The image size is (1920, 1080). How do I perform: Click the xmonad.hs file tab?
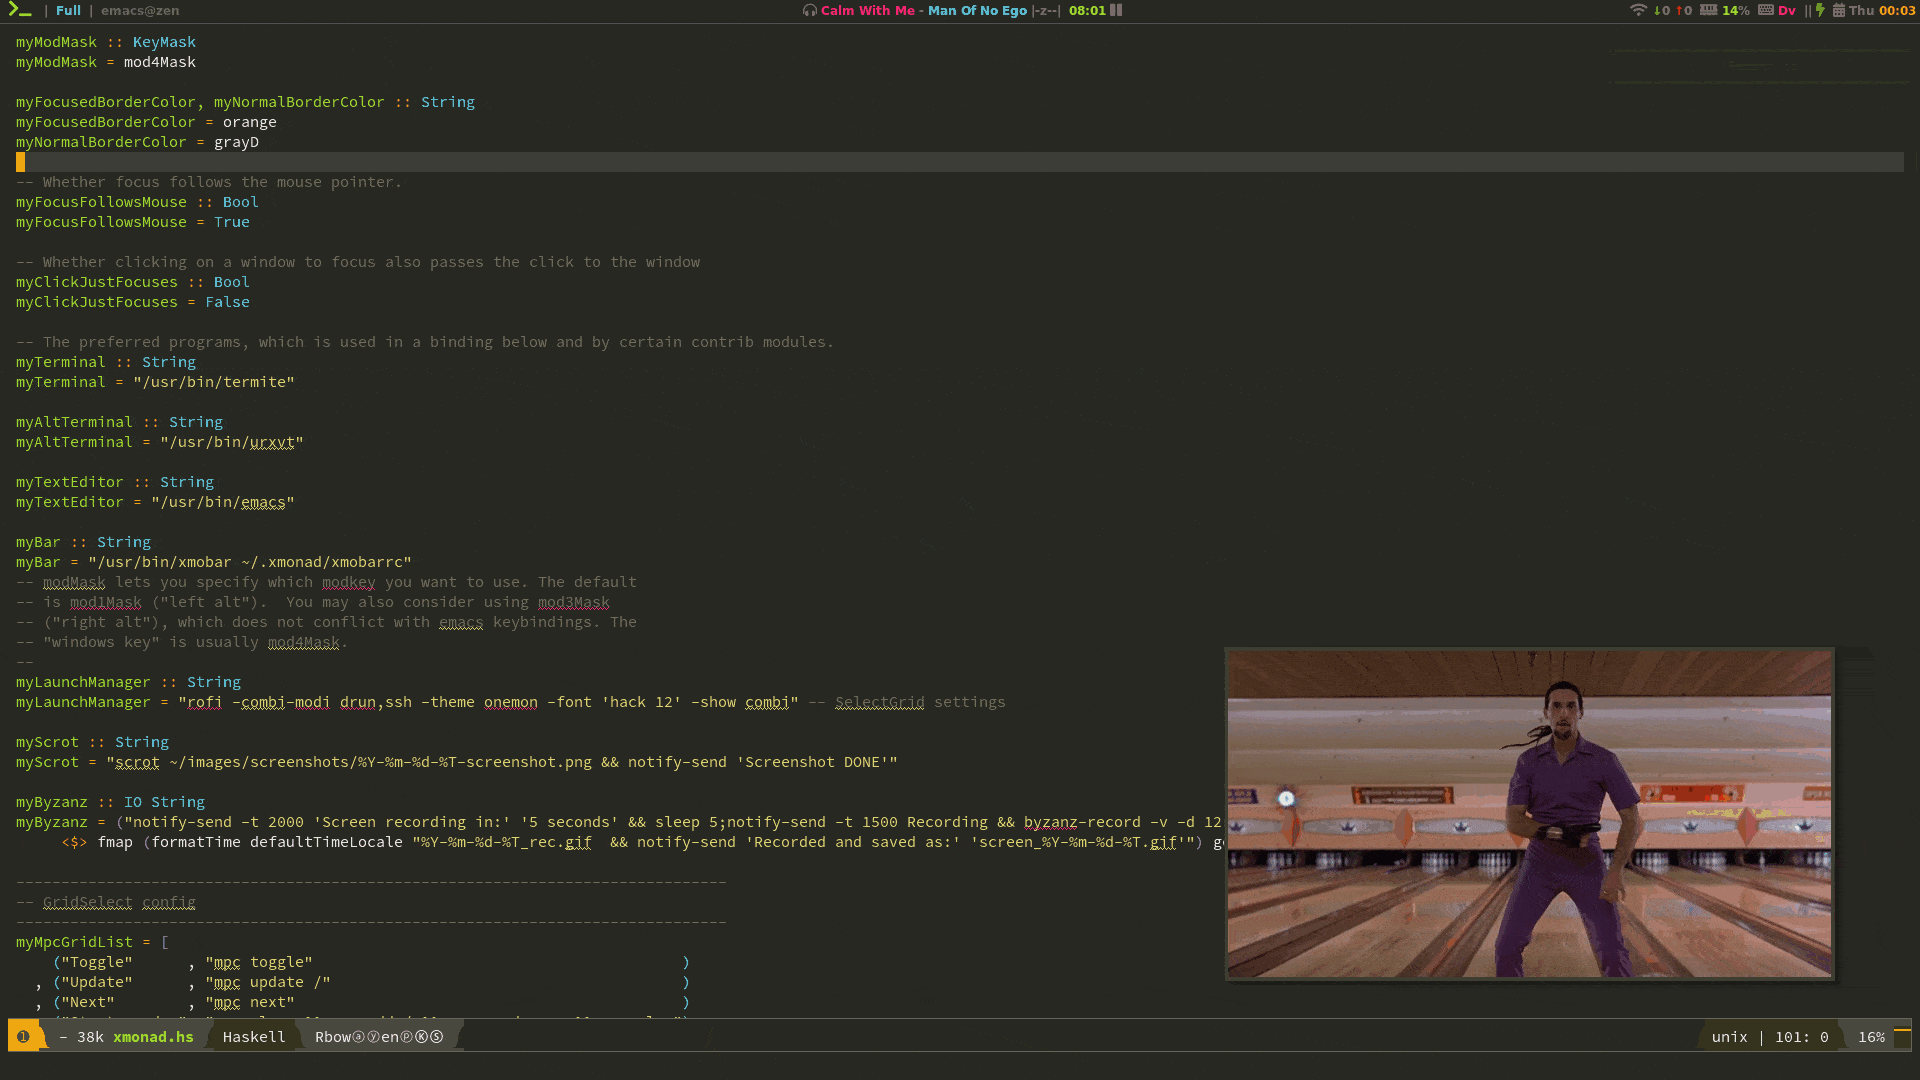(153, 1036)
